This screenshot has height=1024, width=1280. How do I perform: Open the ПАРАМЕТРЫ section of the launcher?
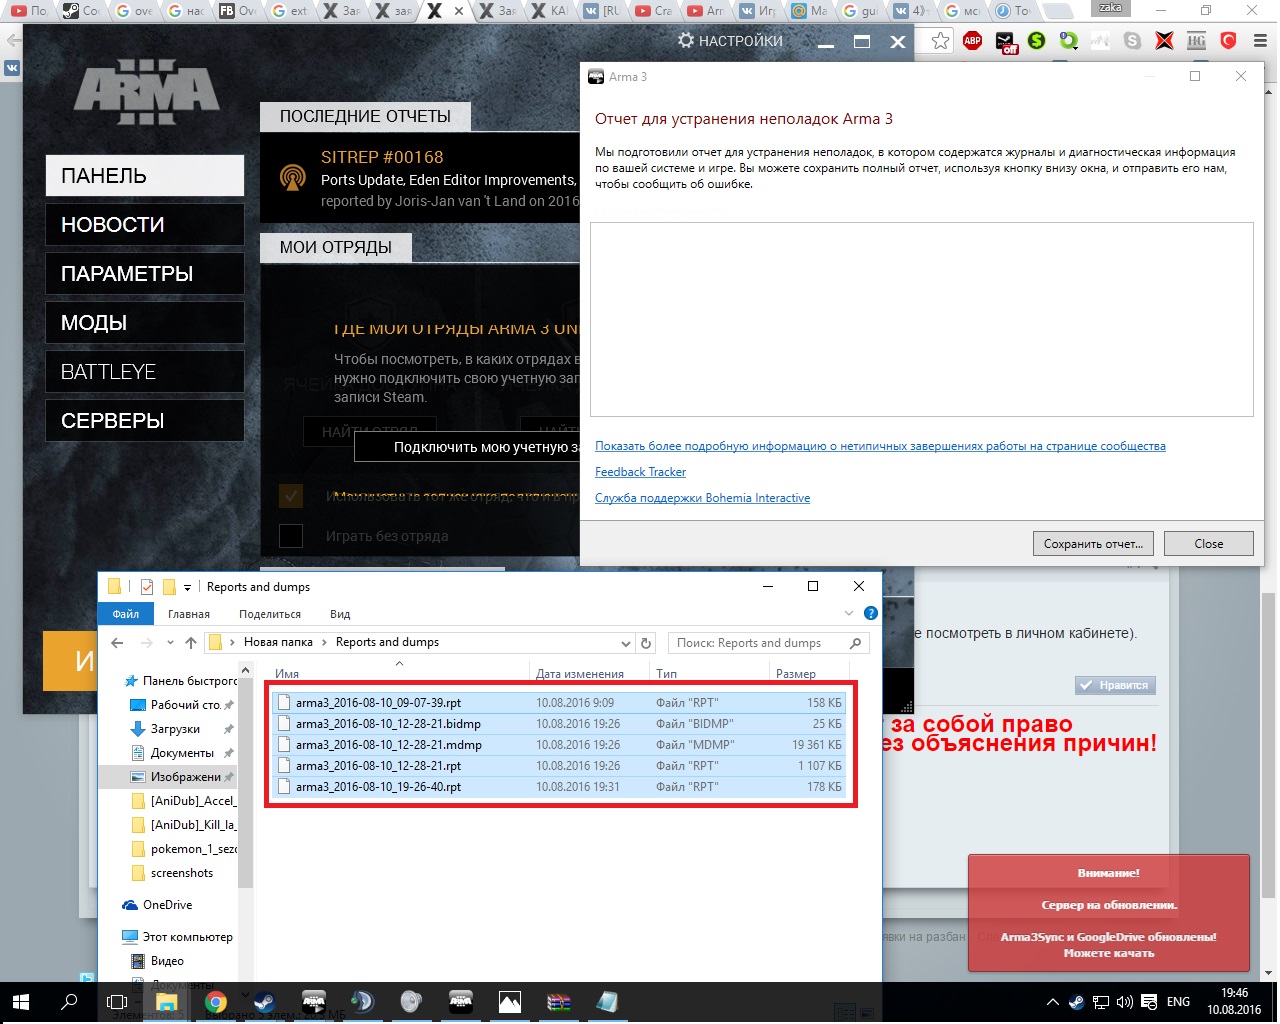(145, 274)
